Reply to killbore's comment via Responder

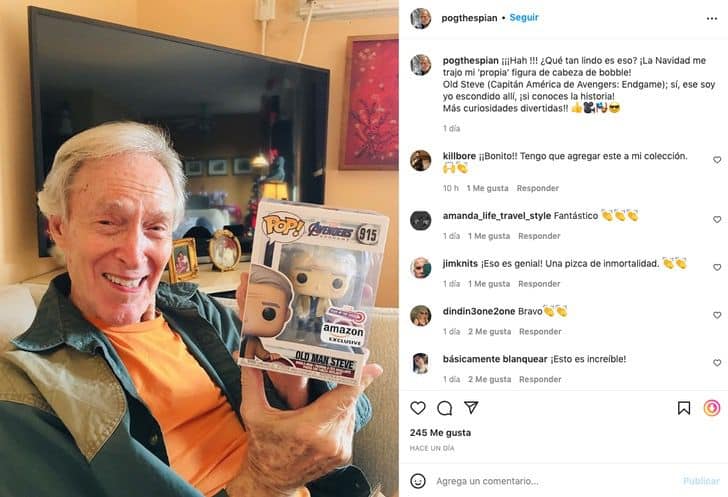(x=538, y=188)
